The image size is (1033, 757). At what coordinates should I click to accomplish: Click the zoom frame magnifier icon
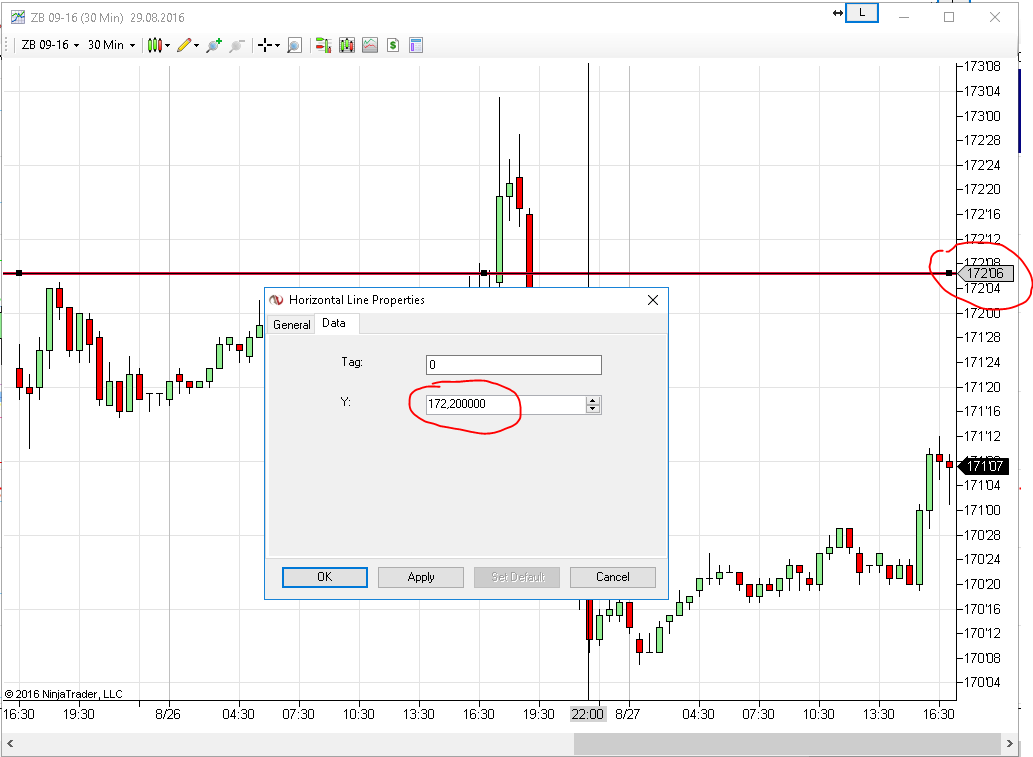(x=294, y=45)
